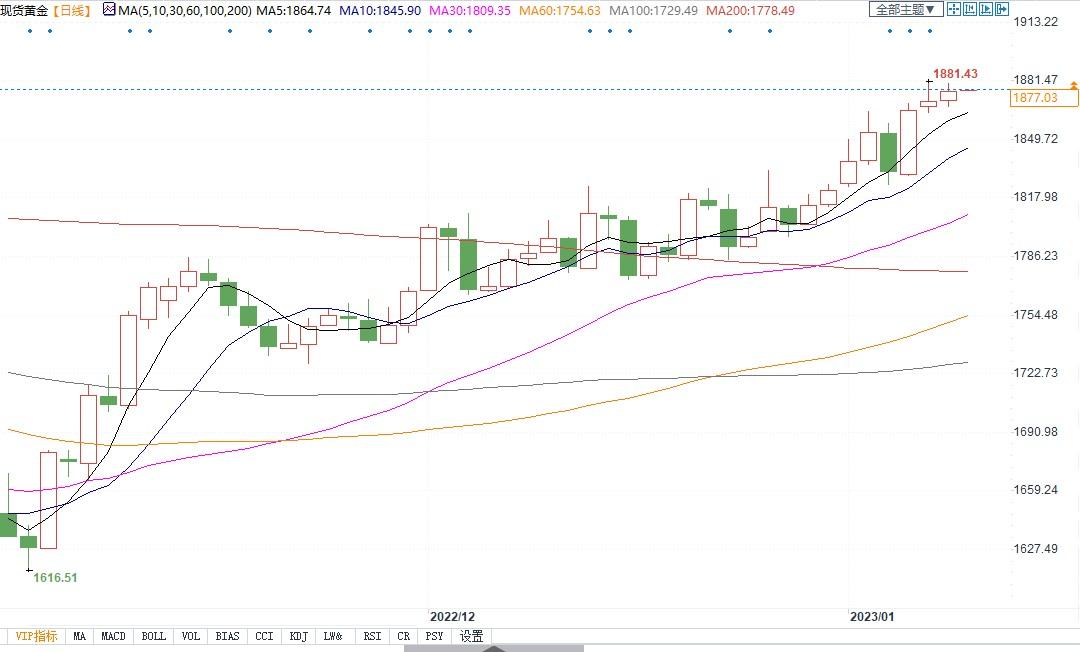Change the 日线 period selector
1080x652 pixels.
click(71, 10)
